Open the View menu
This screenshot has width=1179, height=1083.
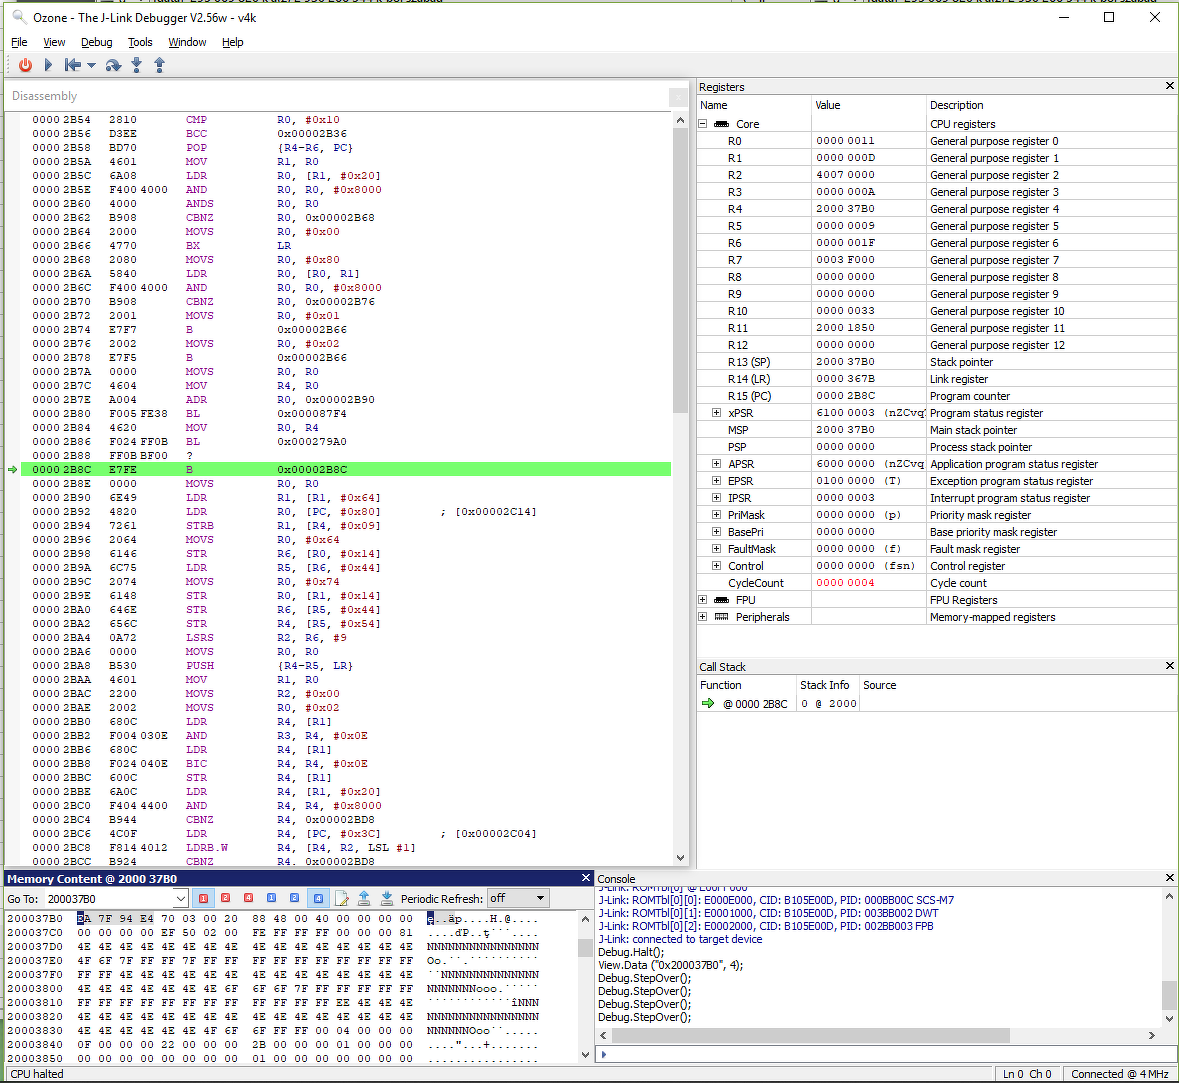point(54,42)
